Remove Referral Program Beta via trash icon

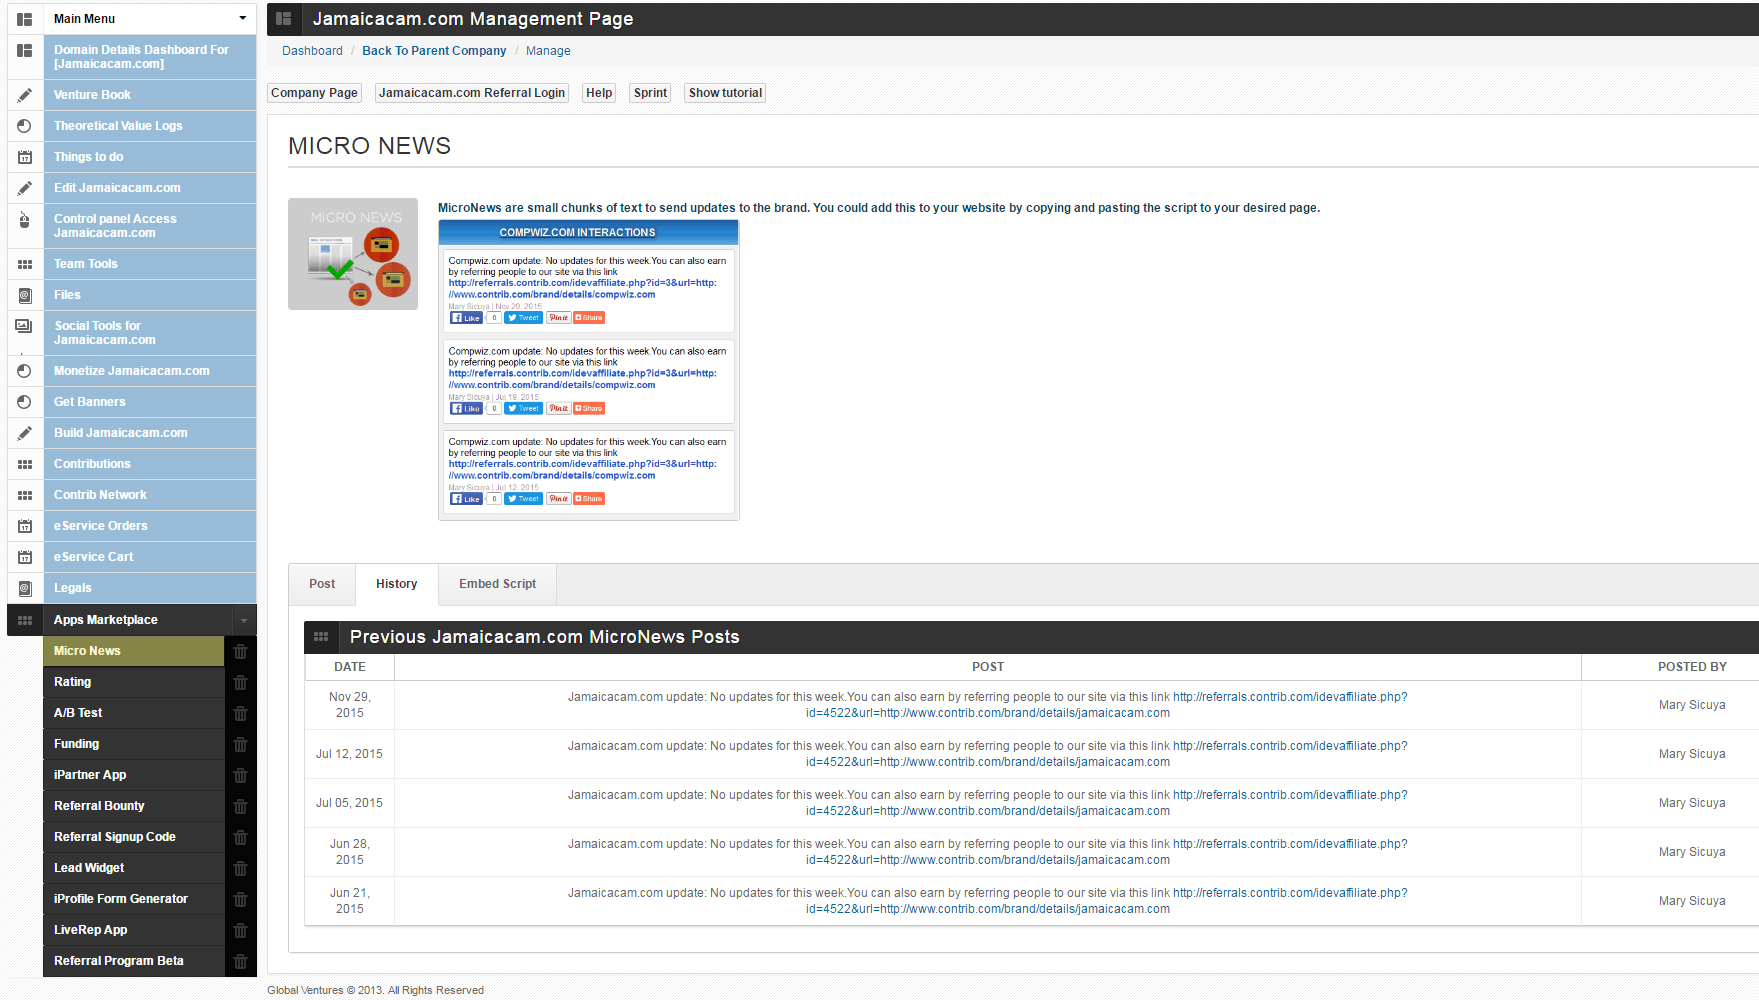coord(240,961)
